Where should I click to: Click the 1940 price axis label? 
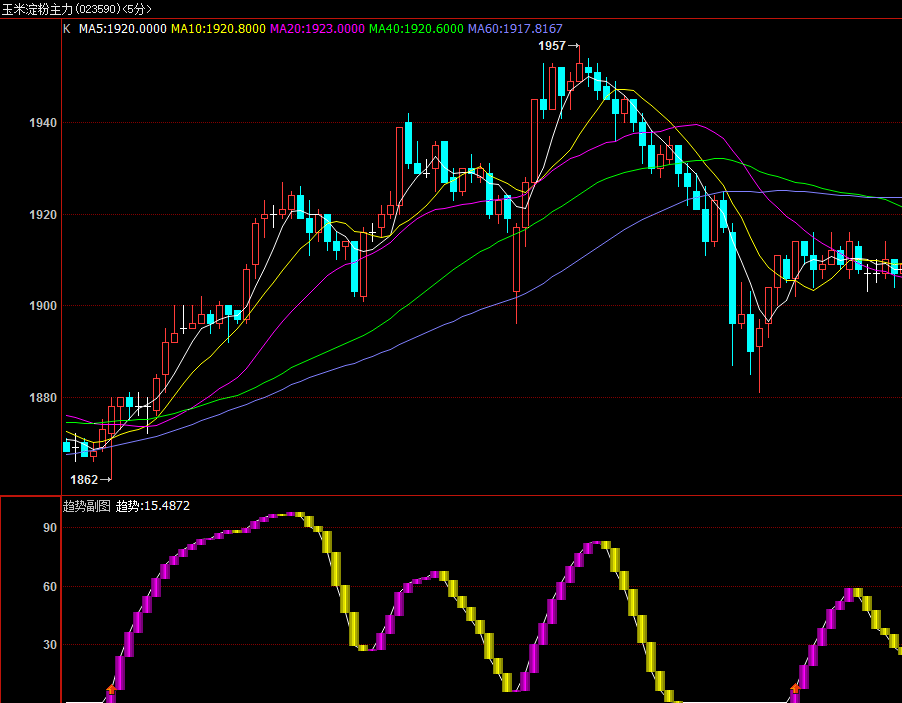point(43,123)
